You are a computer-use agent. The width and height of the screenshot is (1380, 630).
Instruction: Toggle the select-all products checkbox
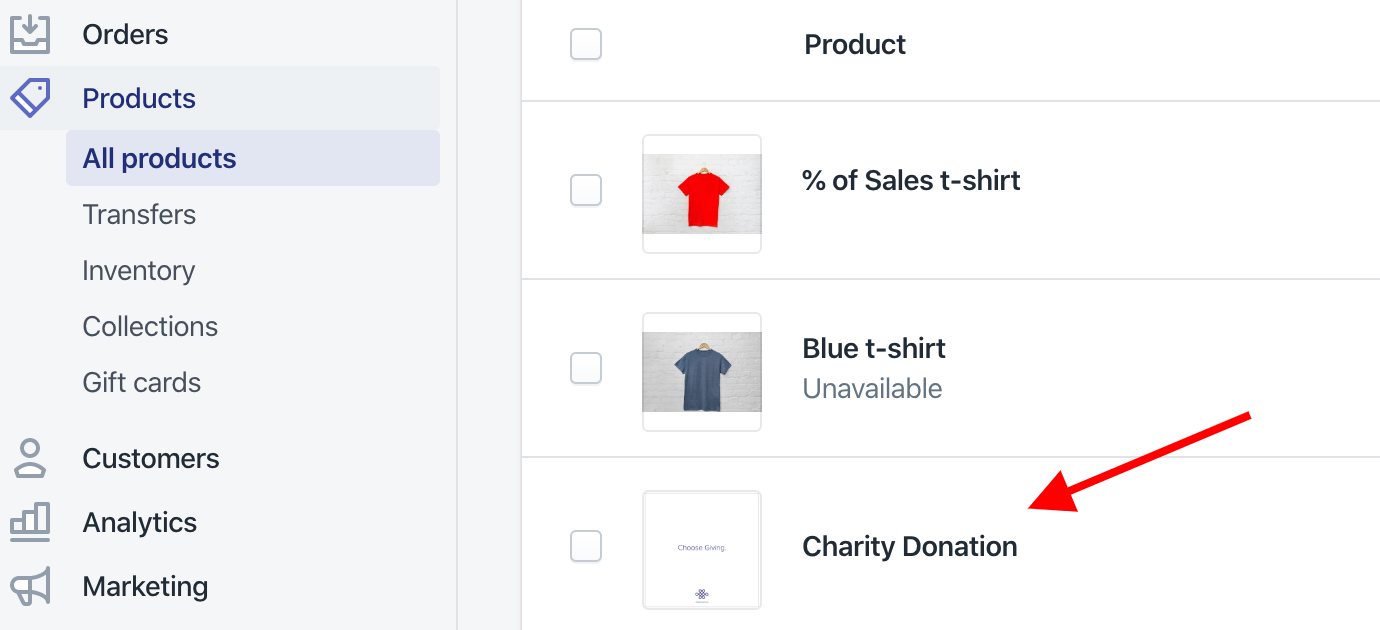[x=586, y=44]
